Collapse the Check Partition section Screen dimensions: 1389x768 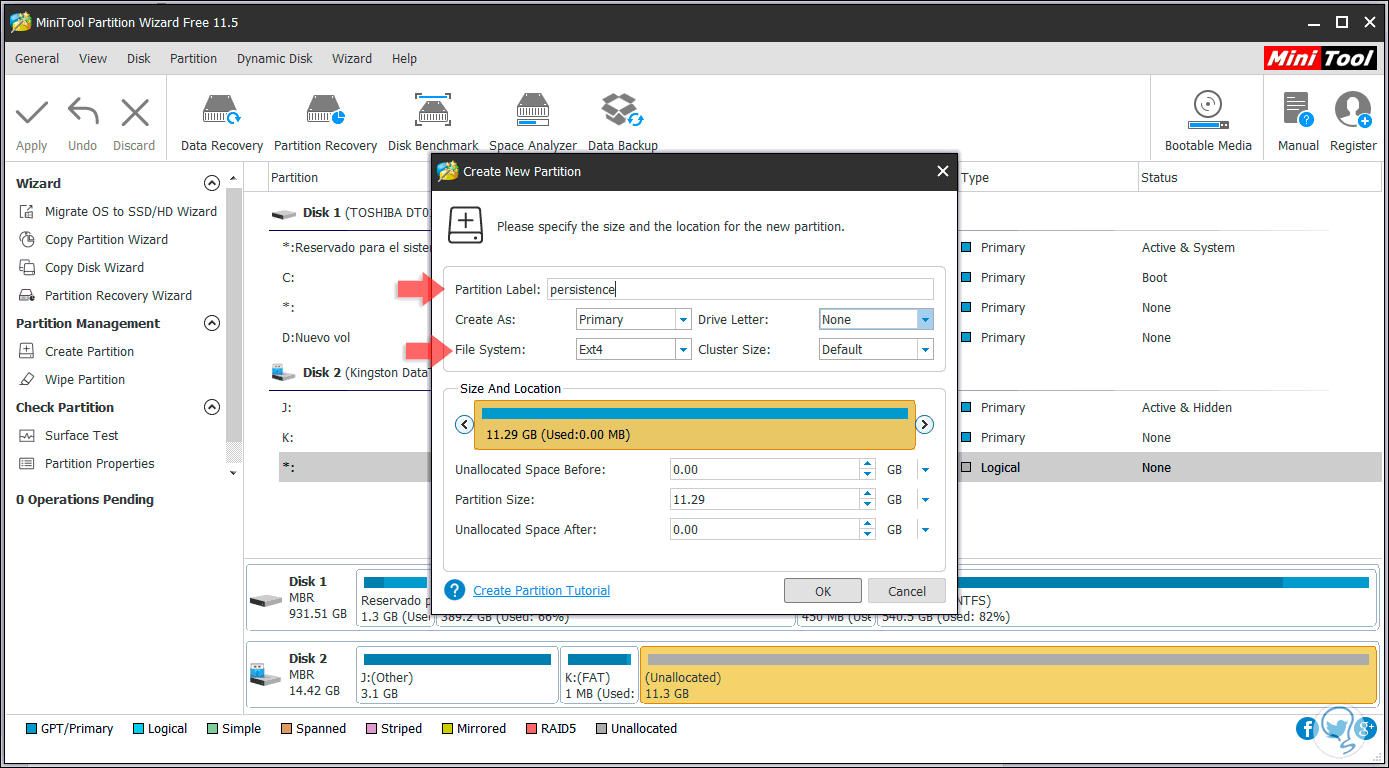[x=211, y=407]
